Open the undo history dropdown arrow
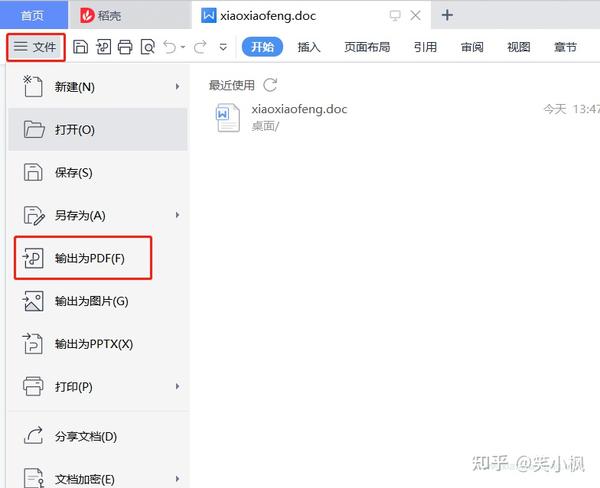The image size is (600, 488). coord(183,47)
